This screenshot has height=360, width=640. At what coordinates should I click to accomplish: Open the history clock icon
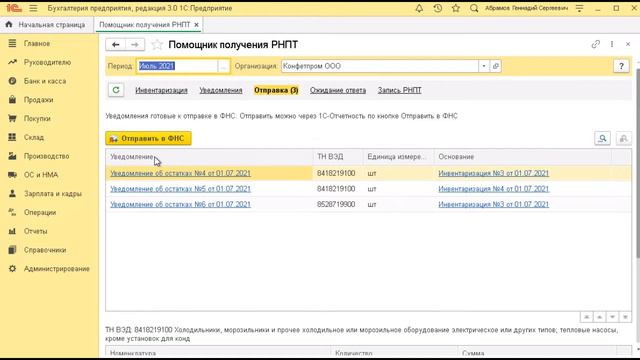[x=438, y=8]
